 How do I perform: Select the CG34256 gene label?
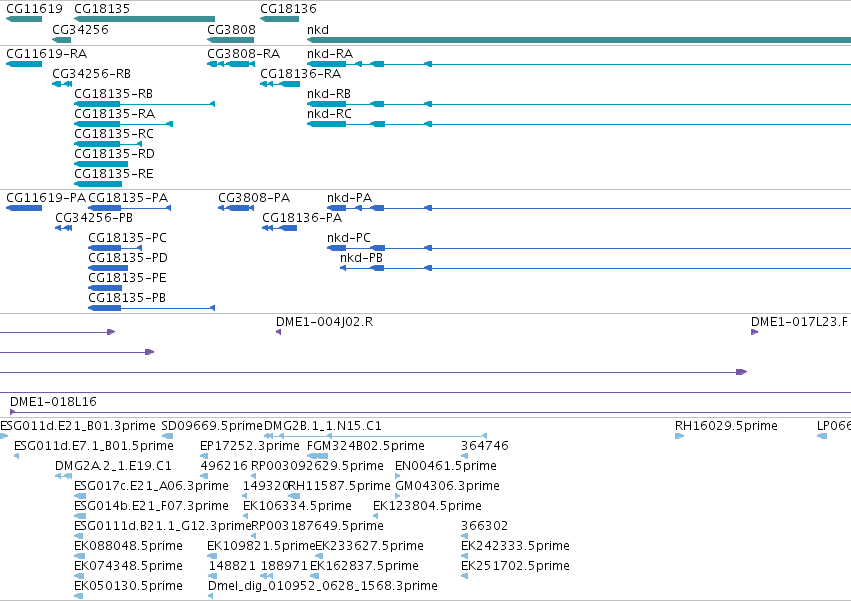80,29
